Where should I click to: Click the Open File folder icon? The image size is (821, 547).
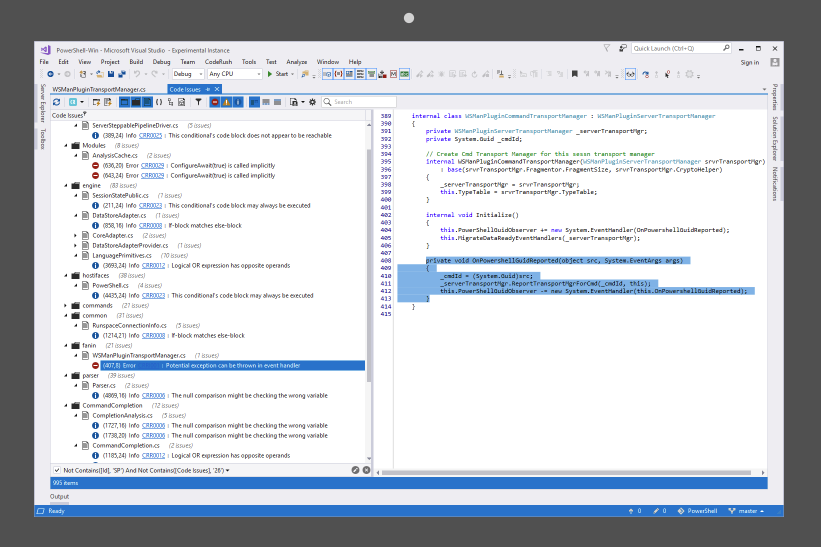[x=99, y=74]
